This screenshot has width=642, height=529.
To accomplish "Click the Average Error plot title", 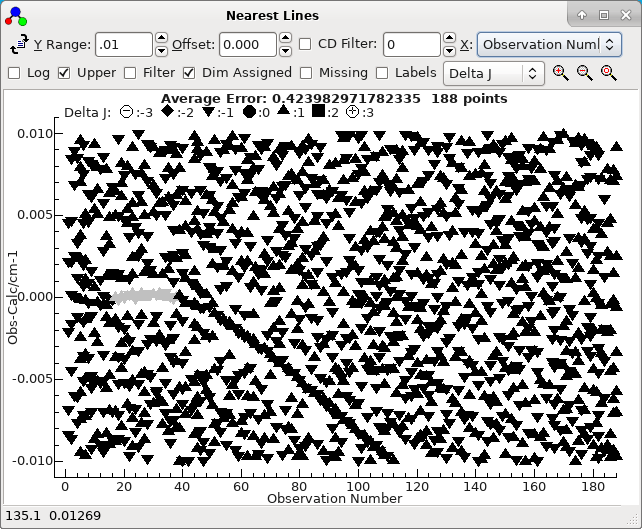I will (x=334, y=99).
